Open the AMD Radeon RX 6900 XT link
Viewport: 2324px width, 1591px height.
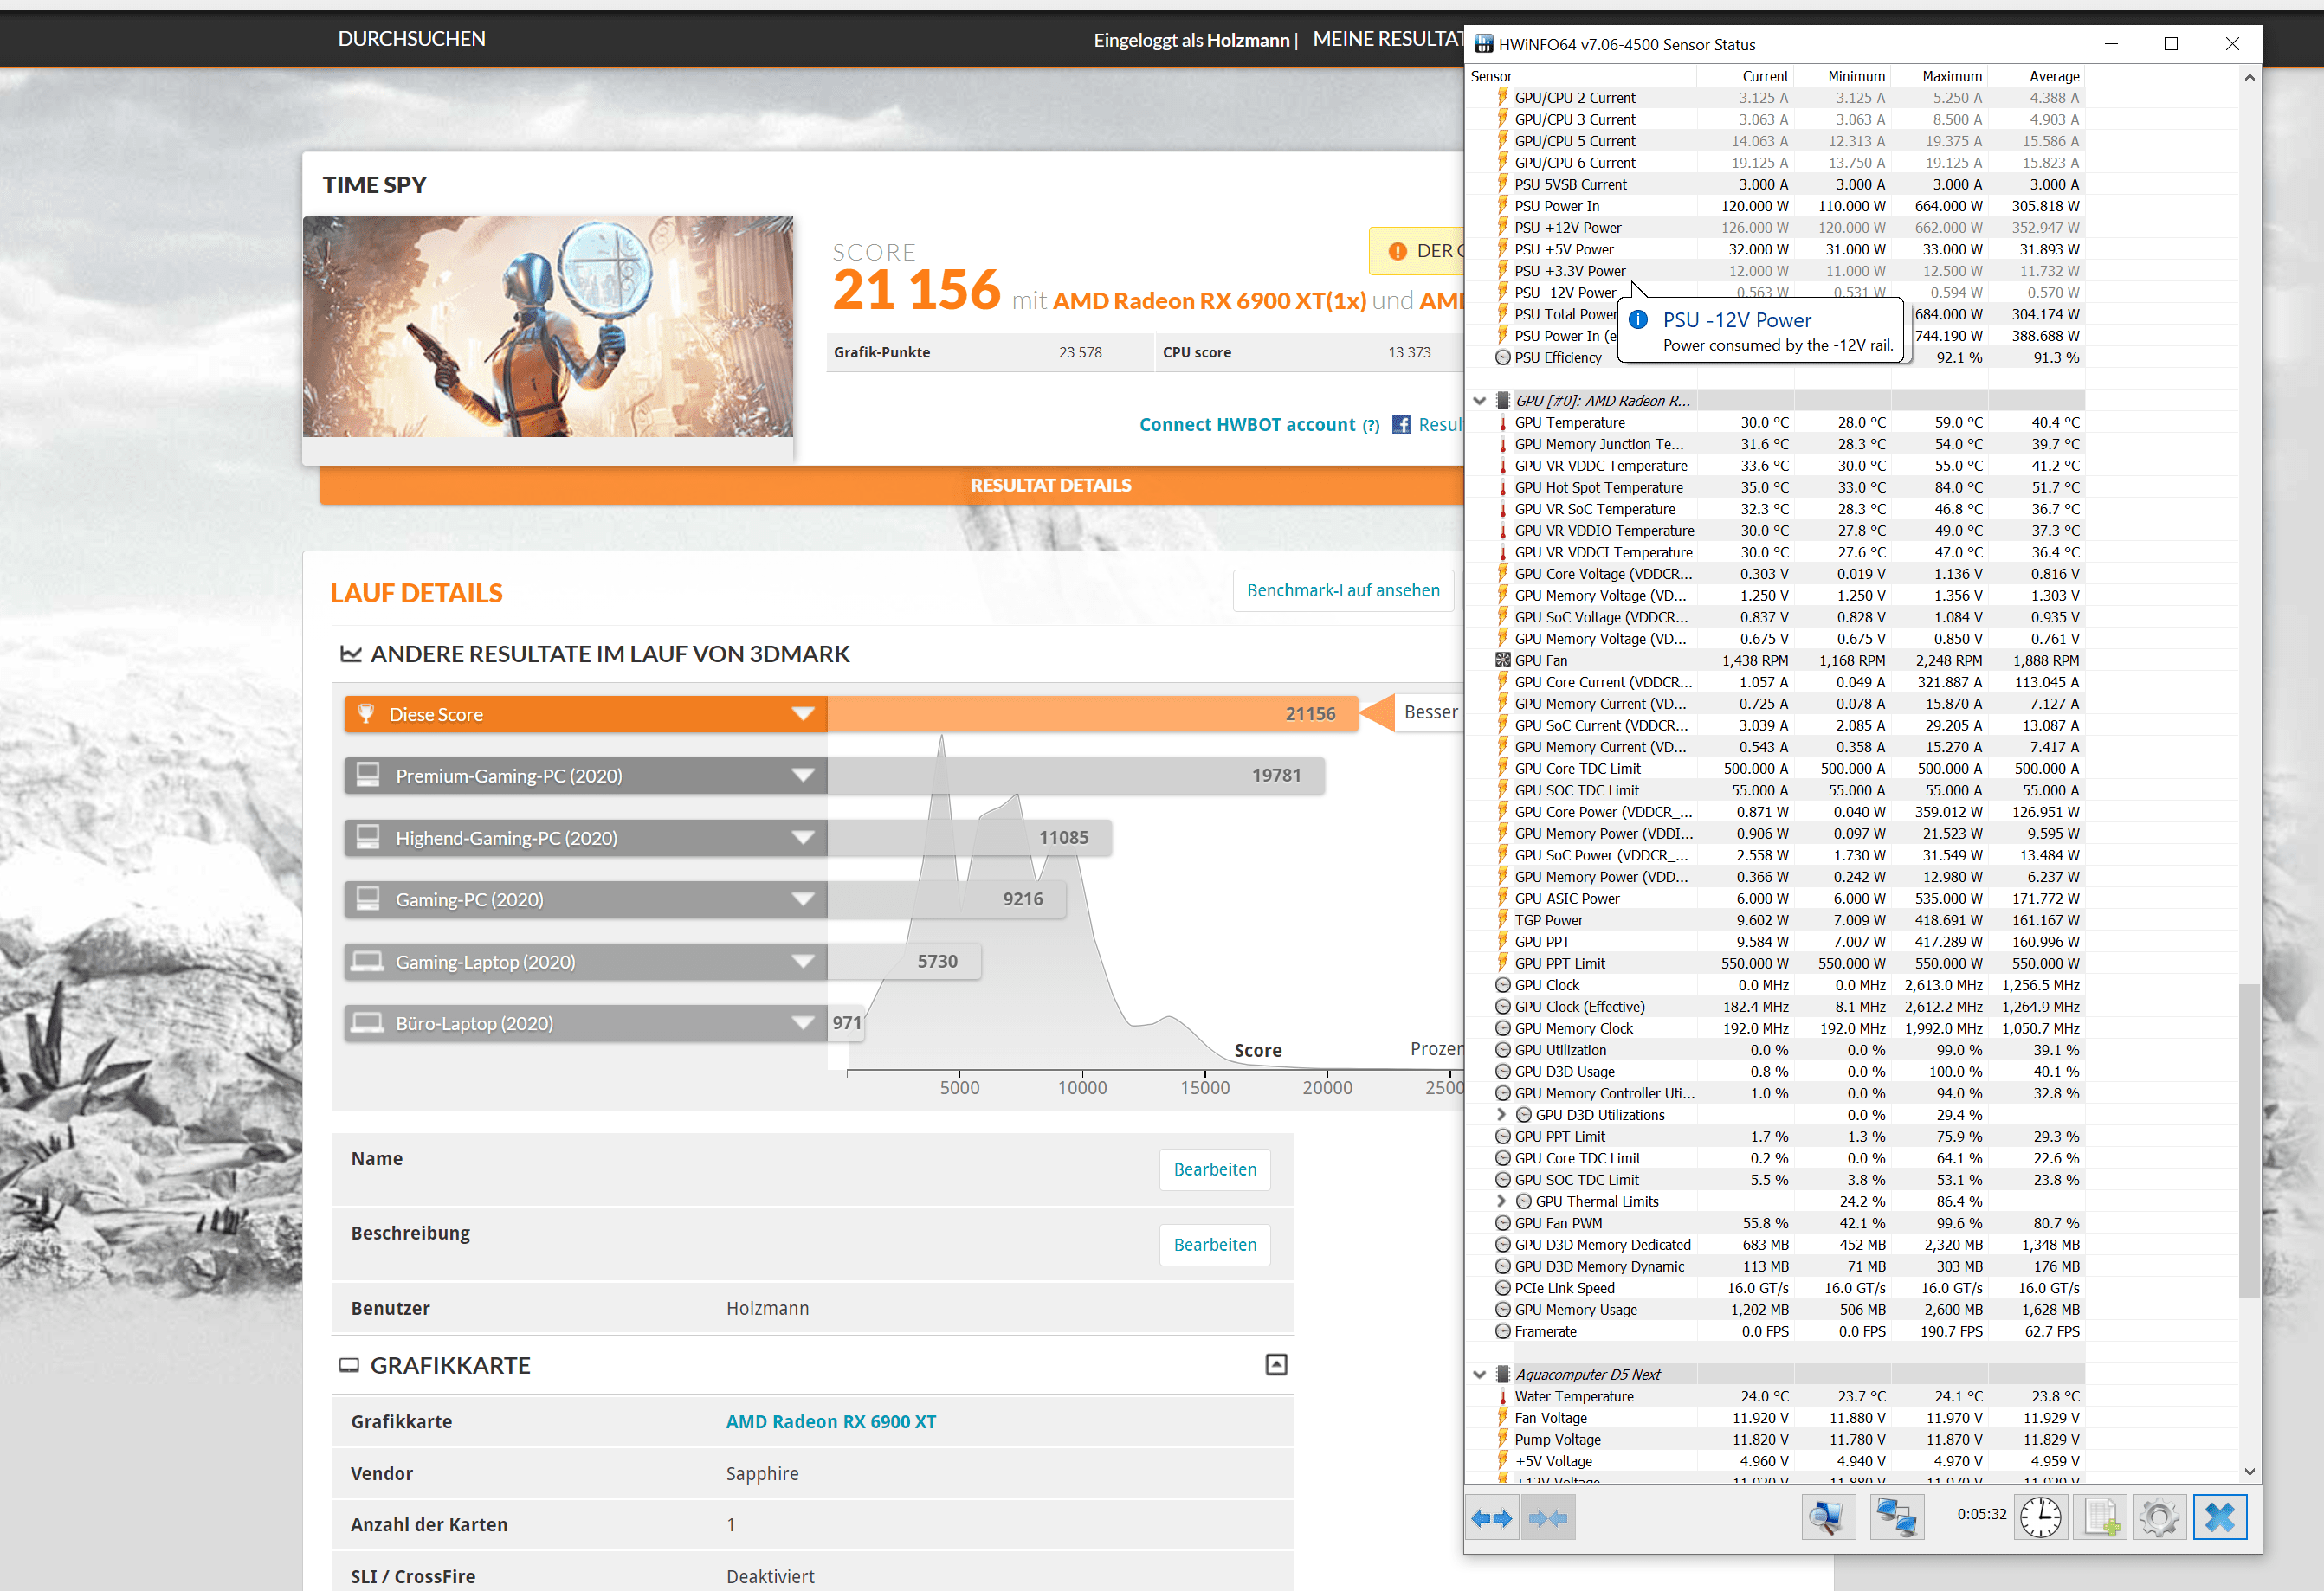(x=831, y=1422)
